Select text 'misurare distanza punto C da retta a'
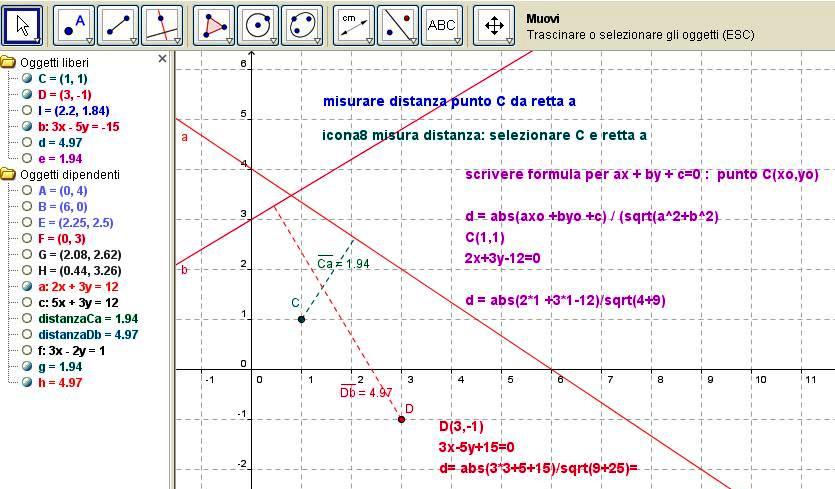 pyautogui.click(x=449, y=101)
